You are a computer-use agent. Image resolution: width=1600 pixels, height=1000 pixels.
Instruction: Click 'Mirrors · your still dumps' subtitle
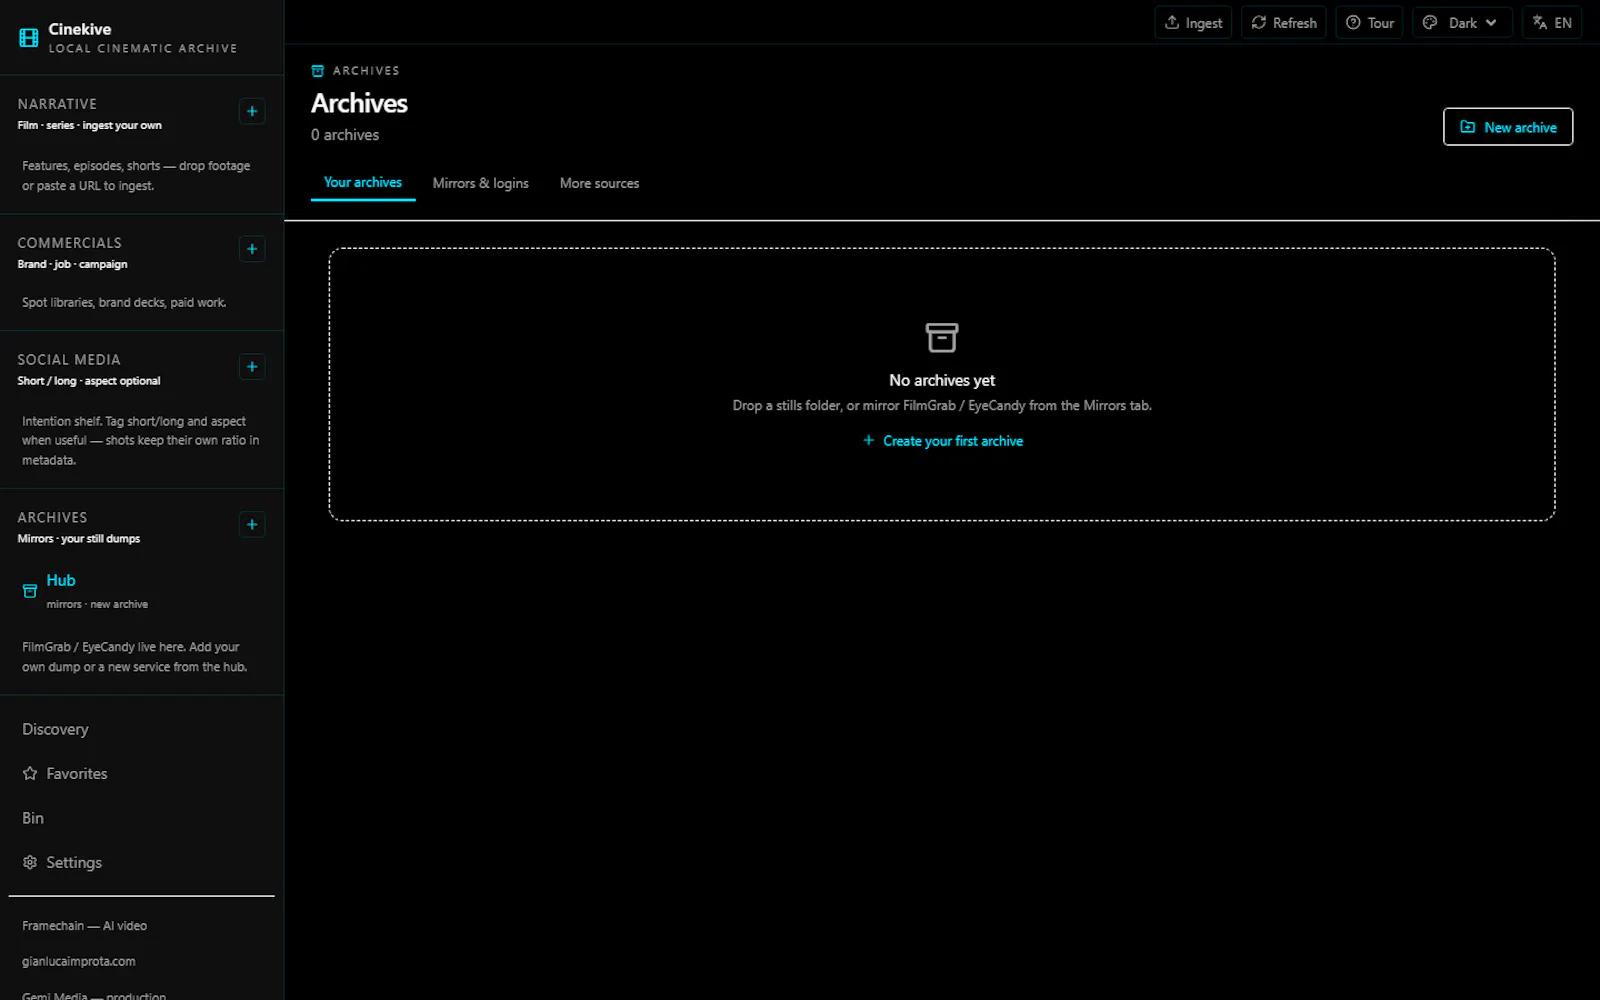click(x=78, y=538)
